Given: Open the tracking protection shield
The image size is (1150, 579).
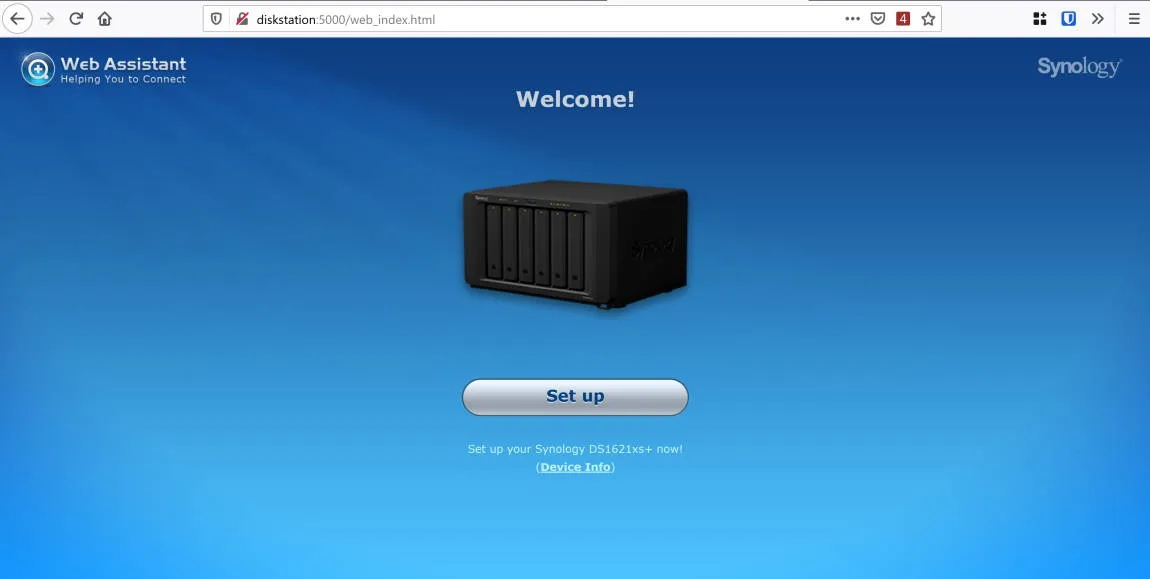Looking at the screenshot, I should click(x=214, y=18).
